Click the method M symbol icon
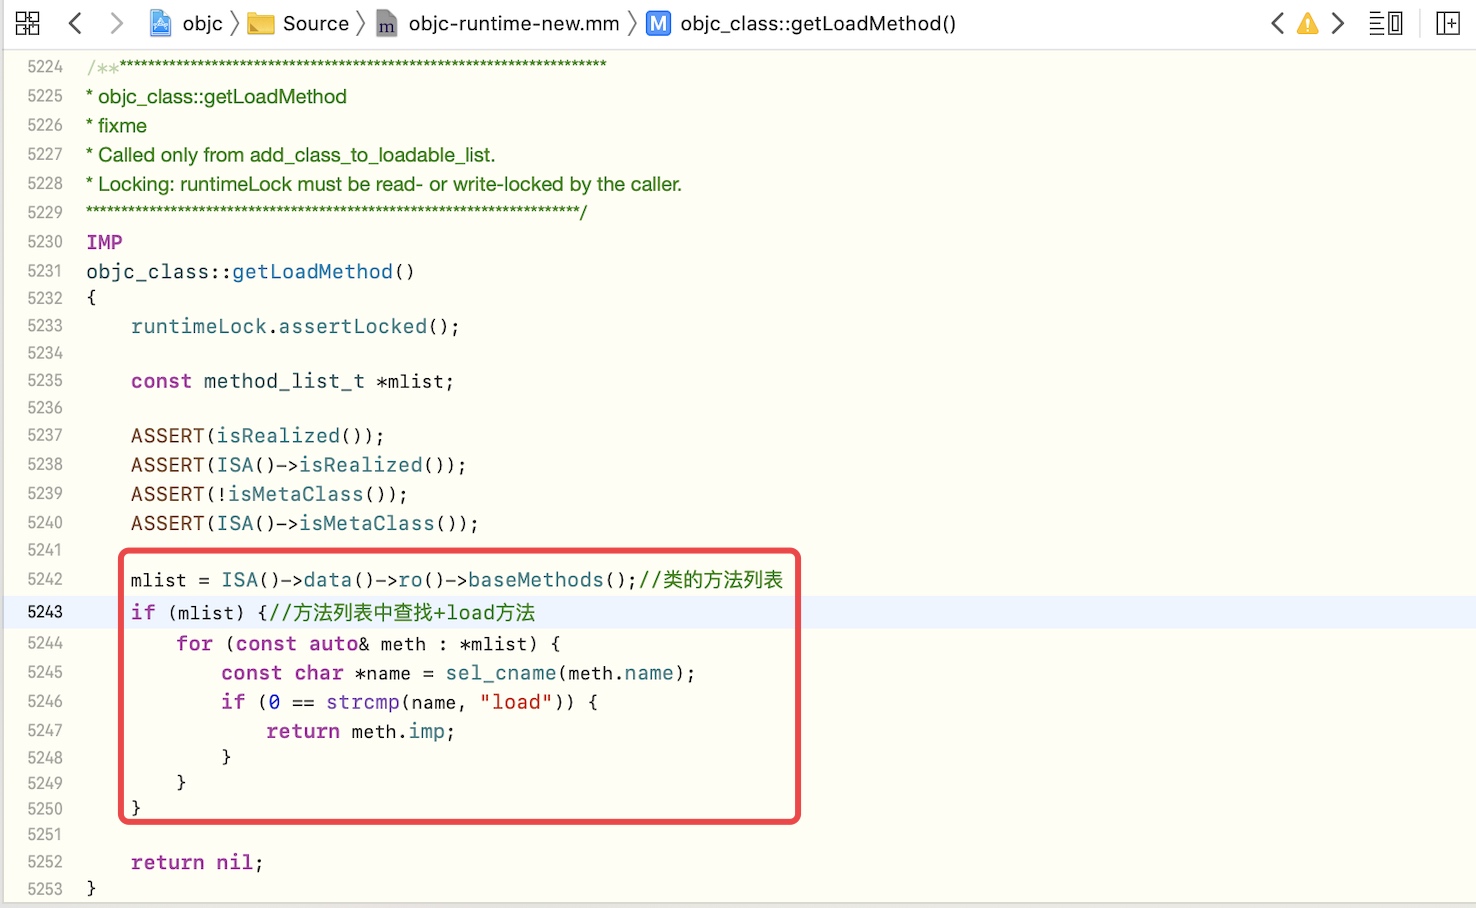This screenshot has width=1476, height=908. click(658, 23)
